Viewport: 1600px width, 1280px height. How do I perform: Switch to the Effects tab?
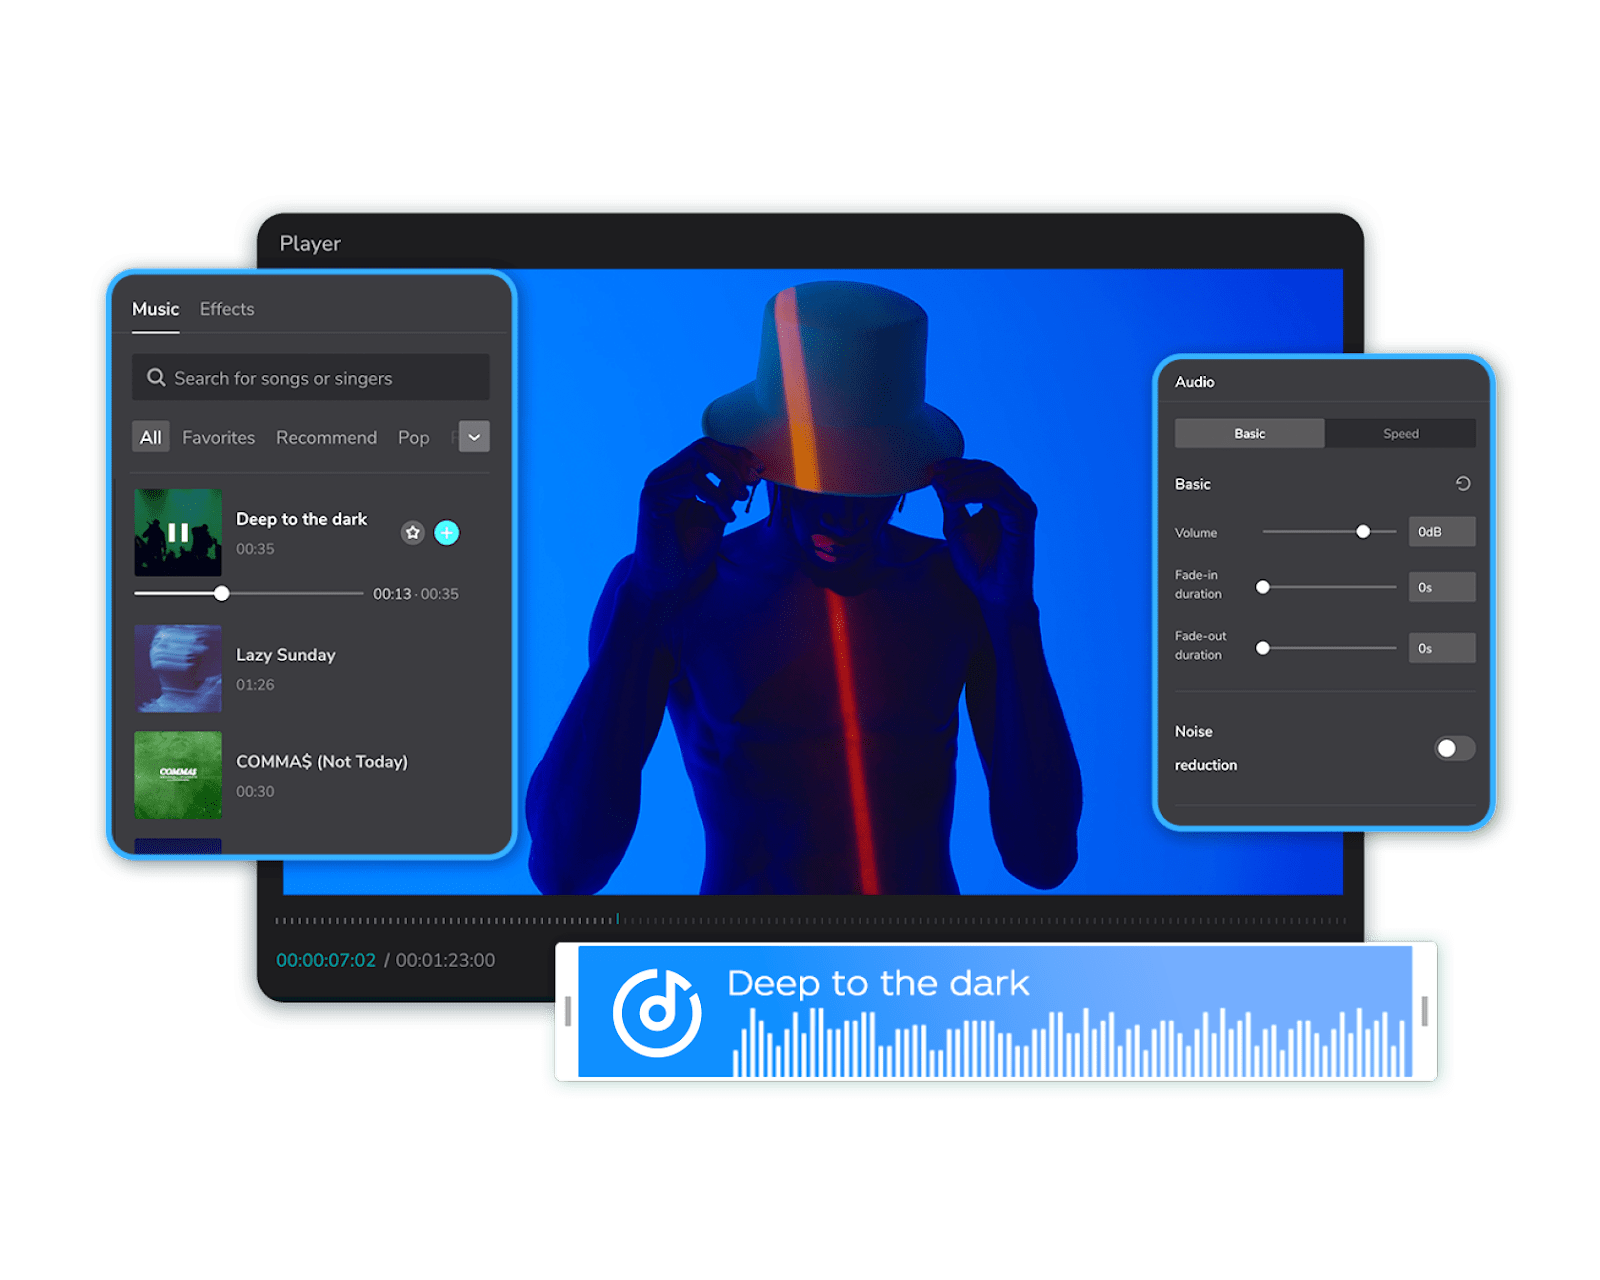227,309
